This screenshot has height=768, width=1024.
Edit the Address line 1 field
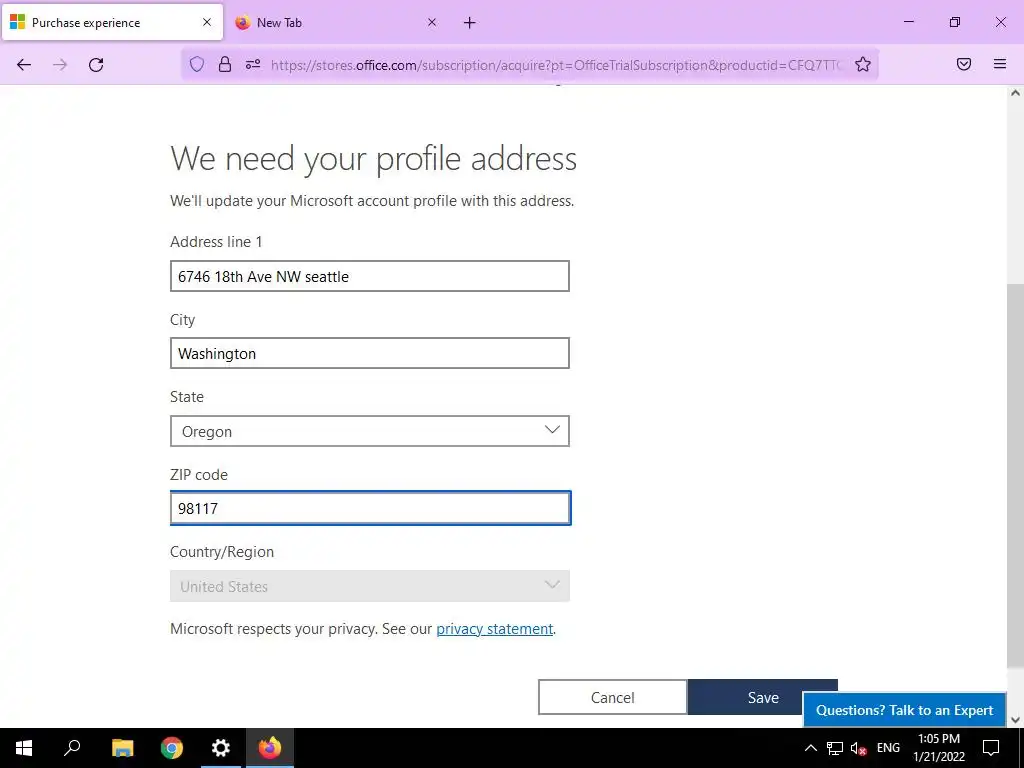tap(370, 276)
